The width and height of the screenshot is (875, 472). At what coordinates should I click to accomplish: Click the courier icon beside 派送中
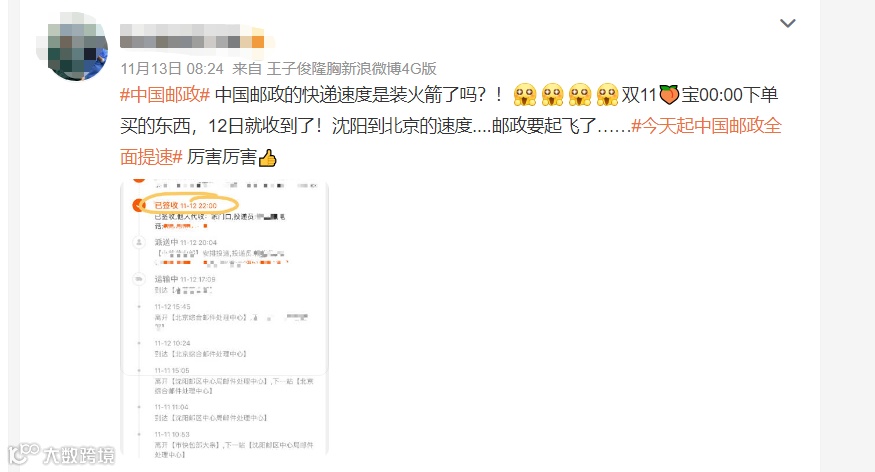point(138,242)
